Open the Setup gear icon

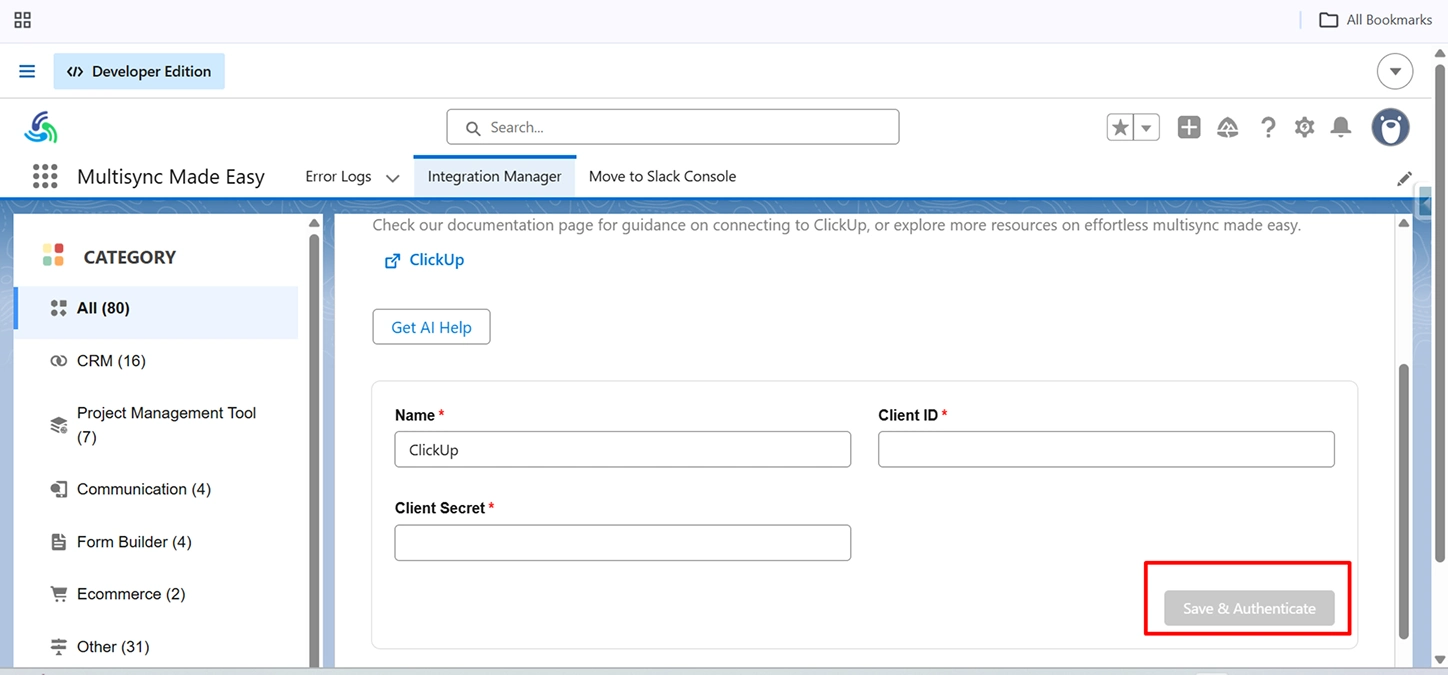tap(1304, 127)
